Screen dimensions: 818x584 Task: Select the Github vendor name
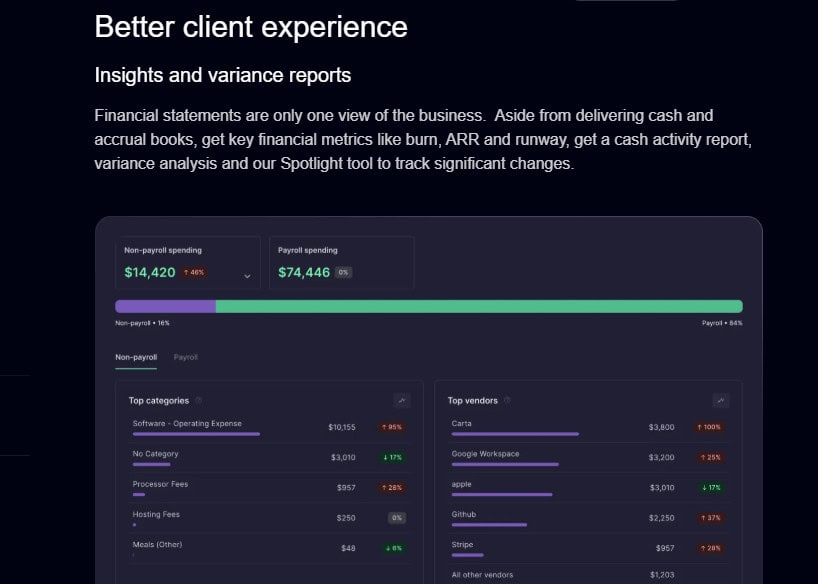[464, 514]
